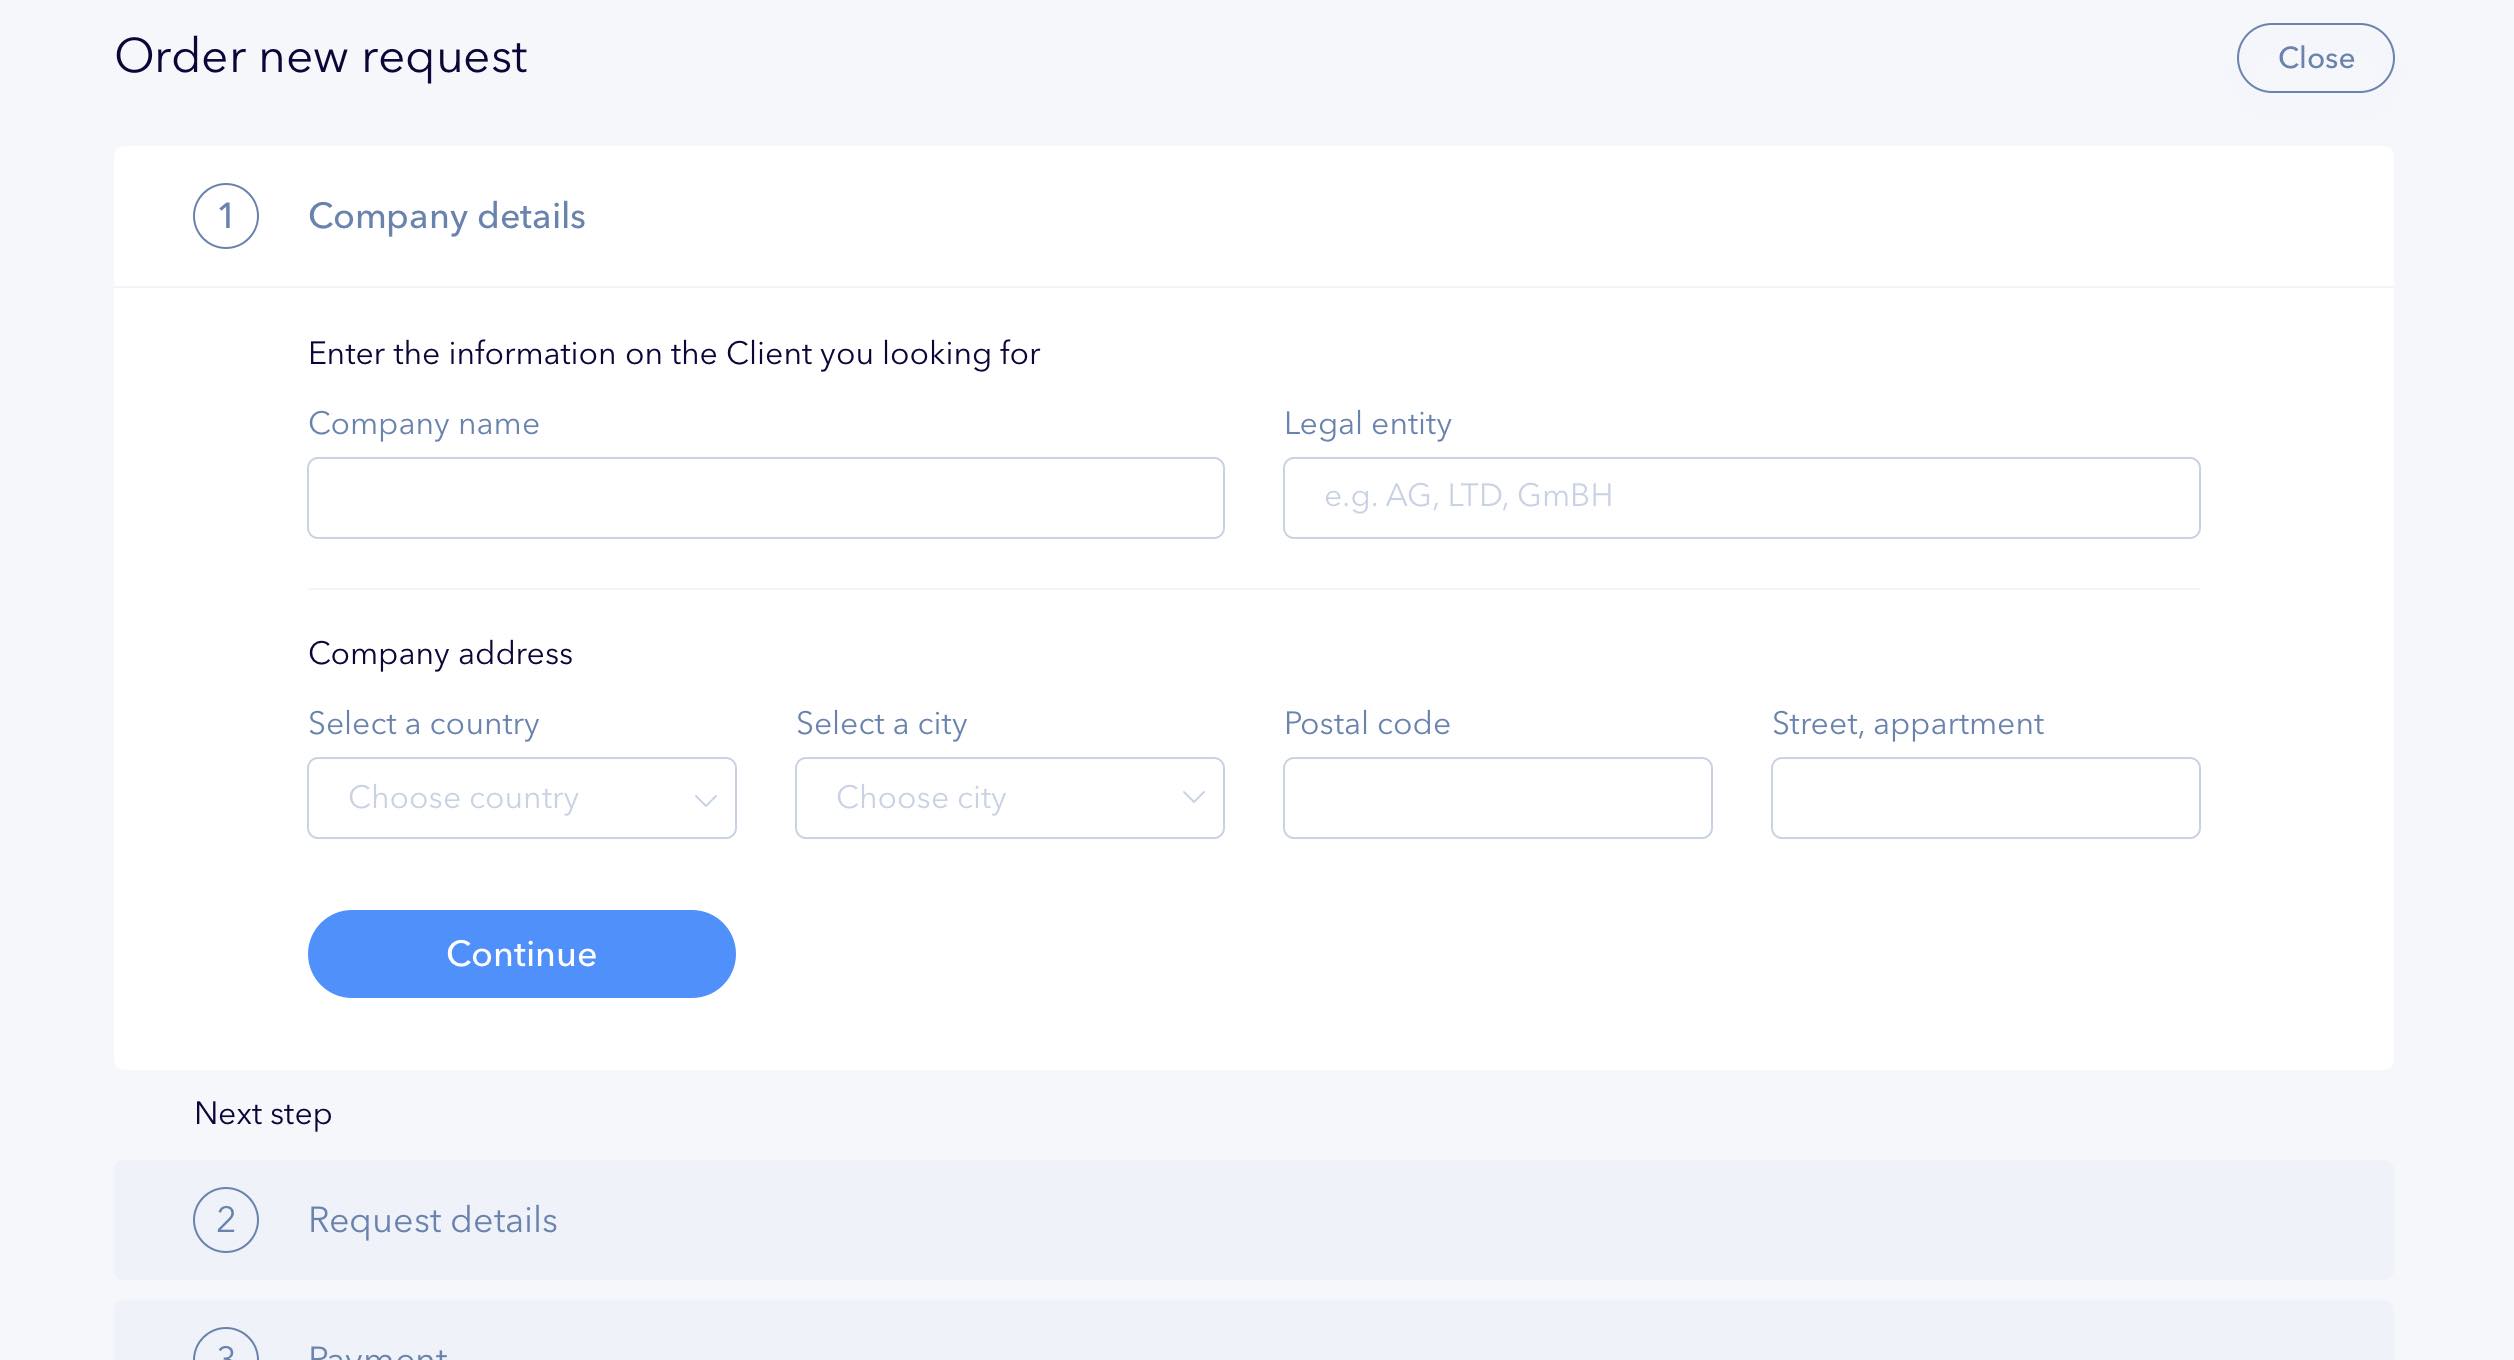2514x1360 pixels.
Task: Click the Legal entity label
Action: coord(1367,424)
